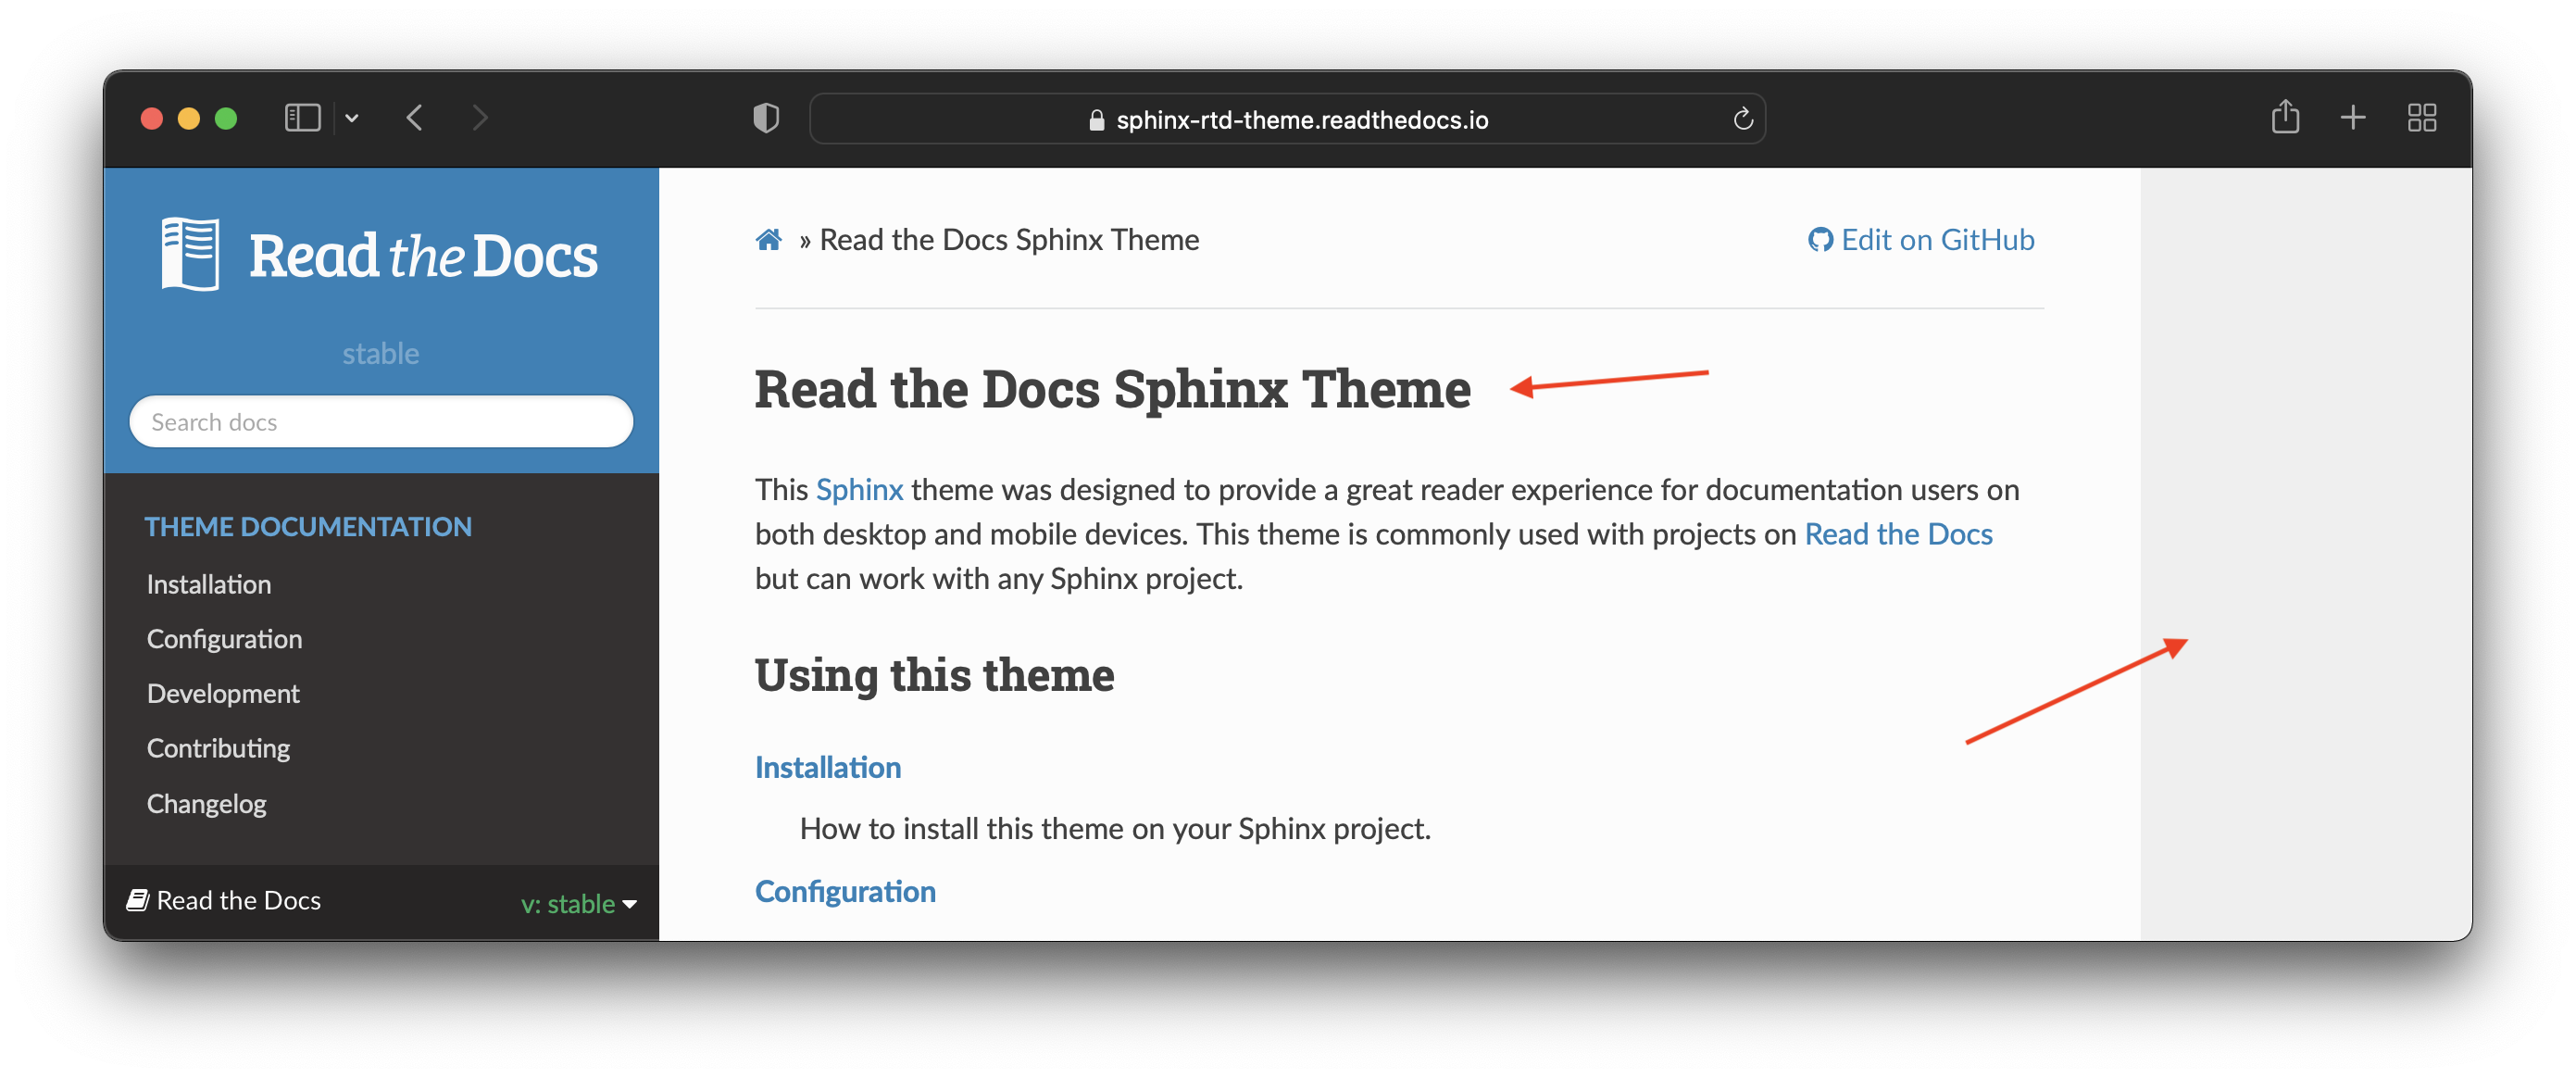Open the privacy report shield icon
Image resolution: width=2576 pixels, height=1078 pixels.
(766, 118)
